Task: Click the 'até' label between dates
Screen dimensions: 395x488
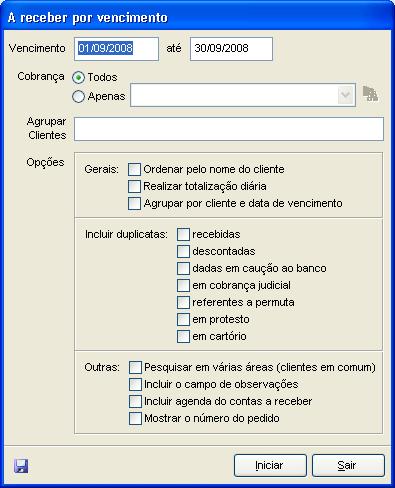Action: click(174, 48)
